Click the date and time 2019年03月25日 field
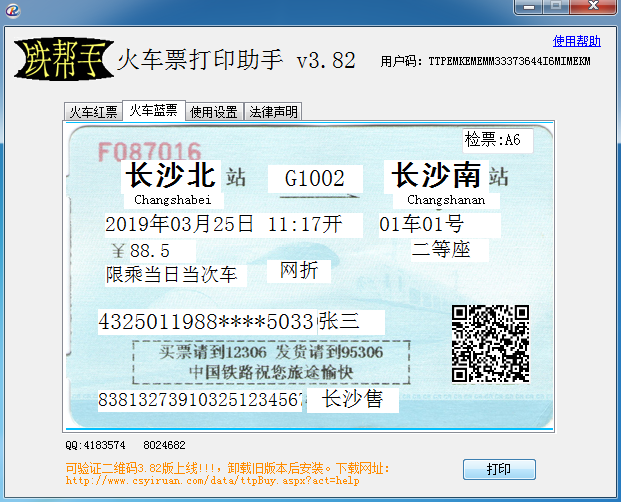The height and width of the screenshot is (502, 621). 234,225
